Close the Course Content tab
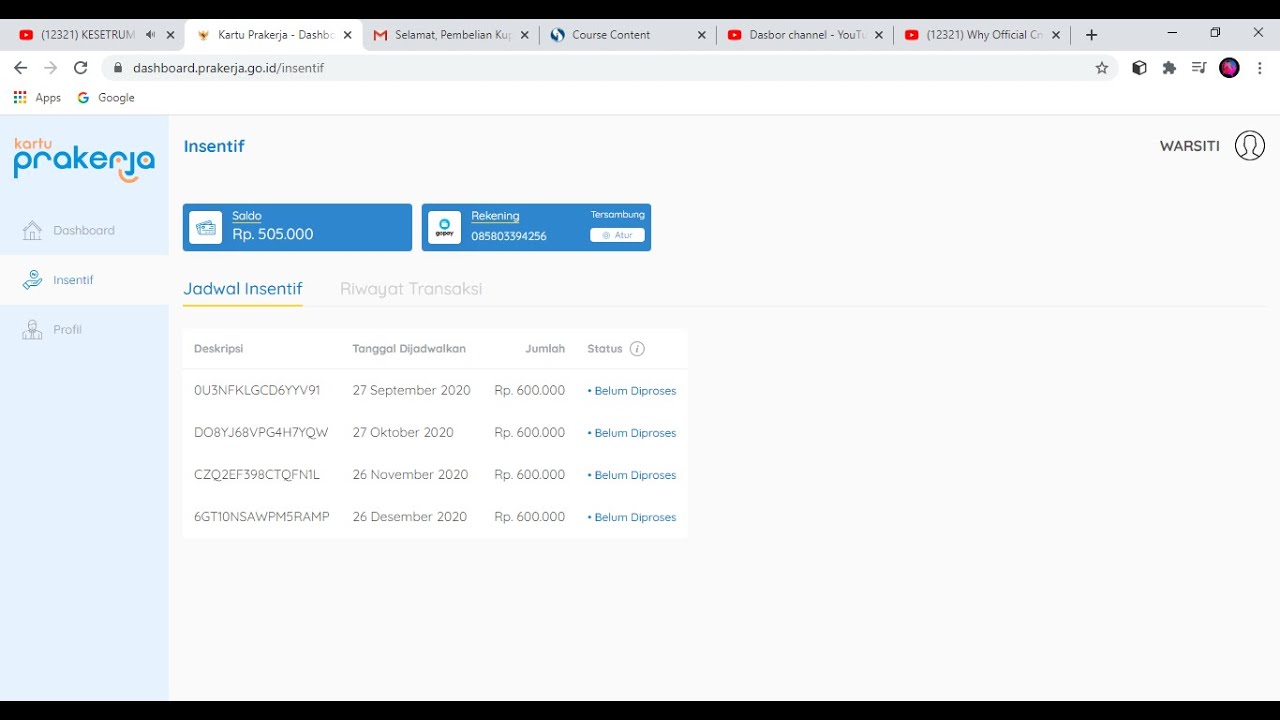 coord(701,35)
